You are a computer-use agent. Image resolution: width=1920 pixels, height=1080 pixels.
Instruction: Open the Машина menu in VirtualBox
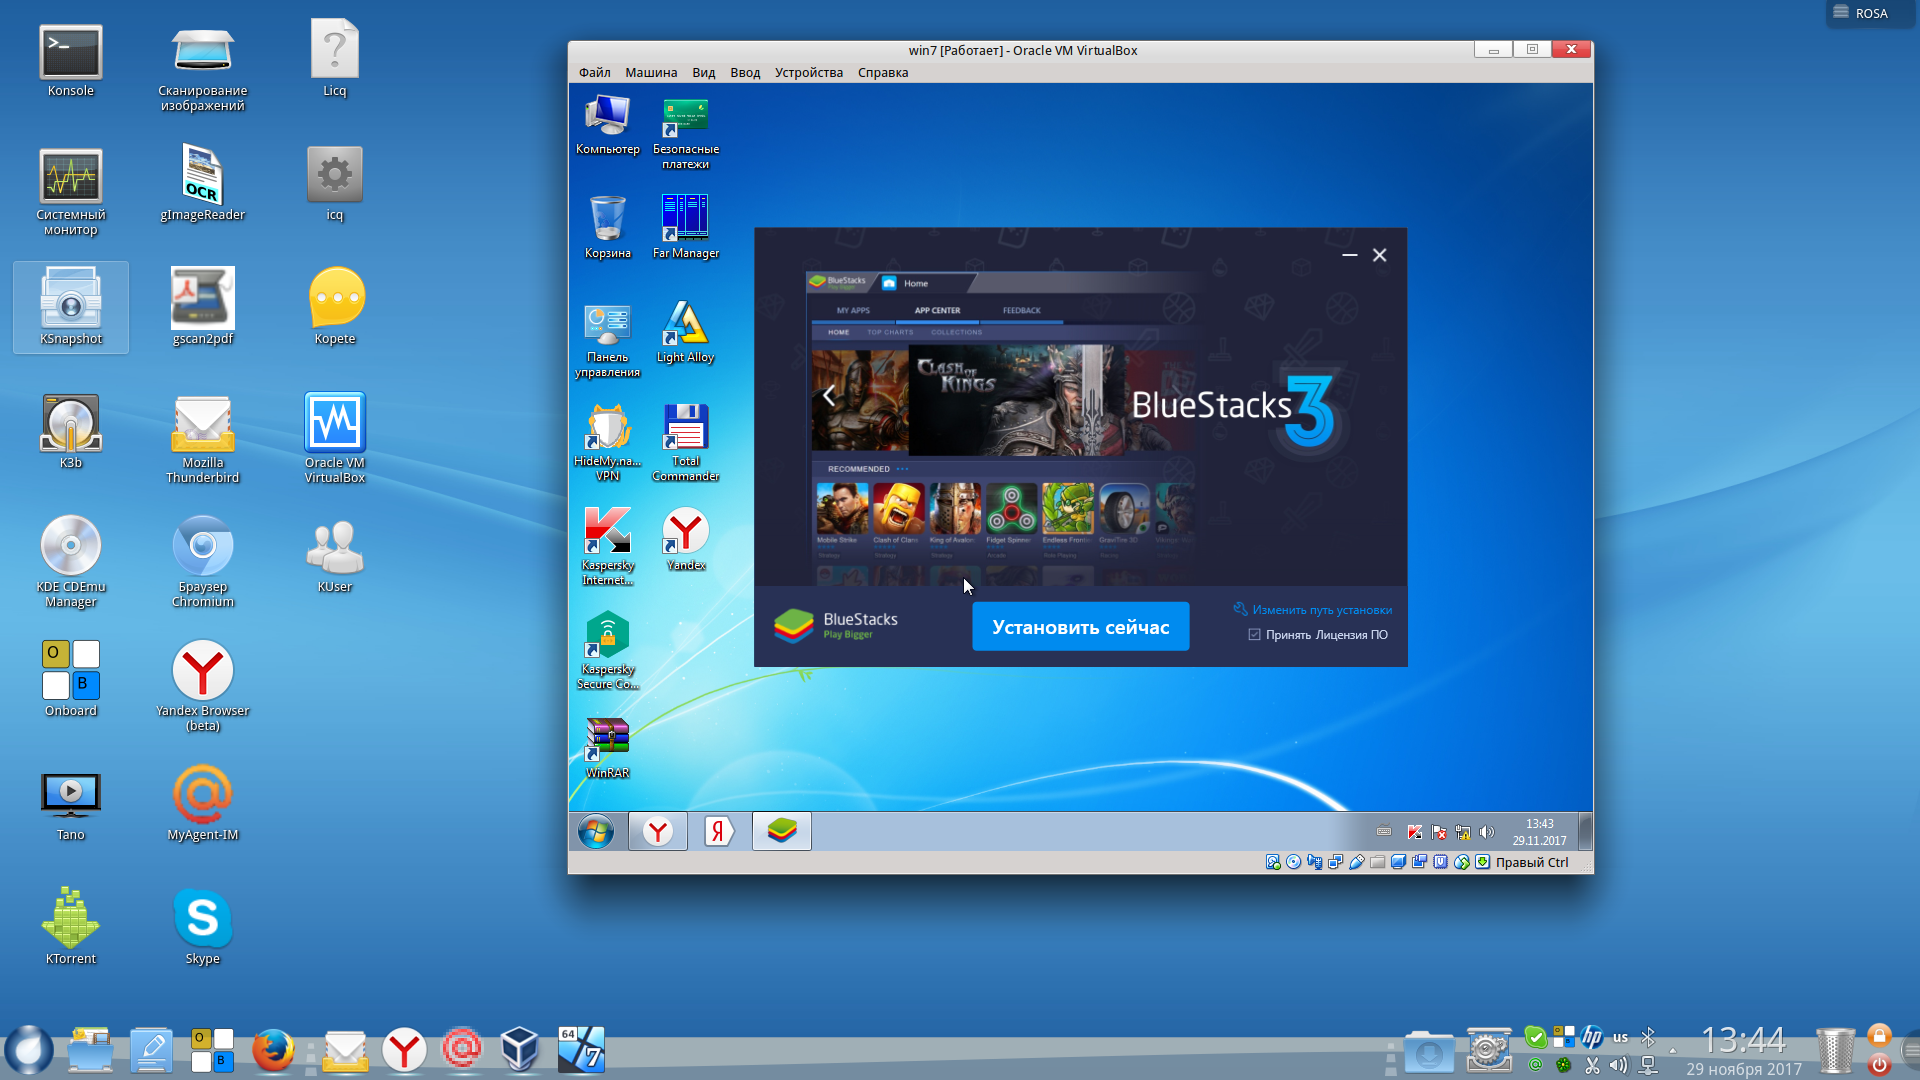pyautogui.click(x=651, y=73)
